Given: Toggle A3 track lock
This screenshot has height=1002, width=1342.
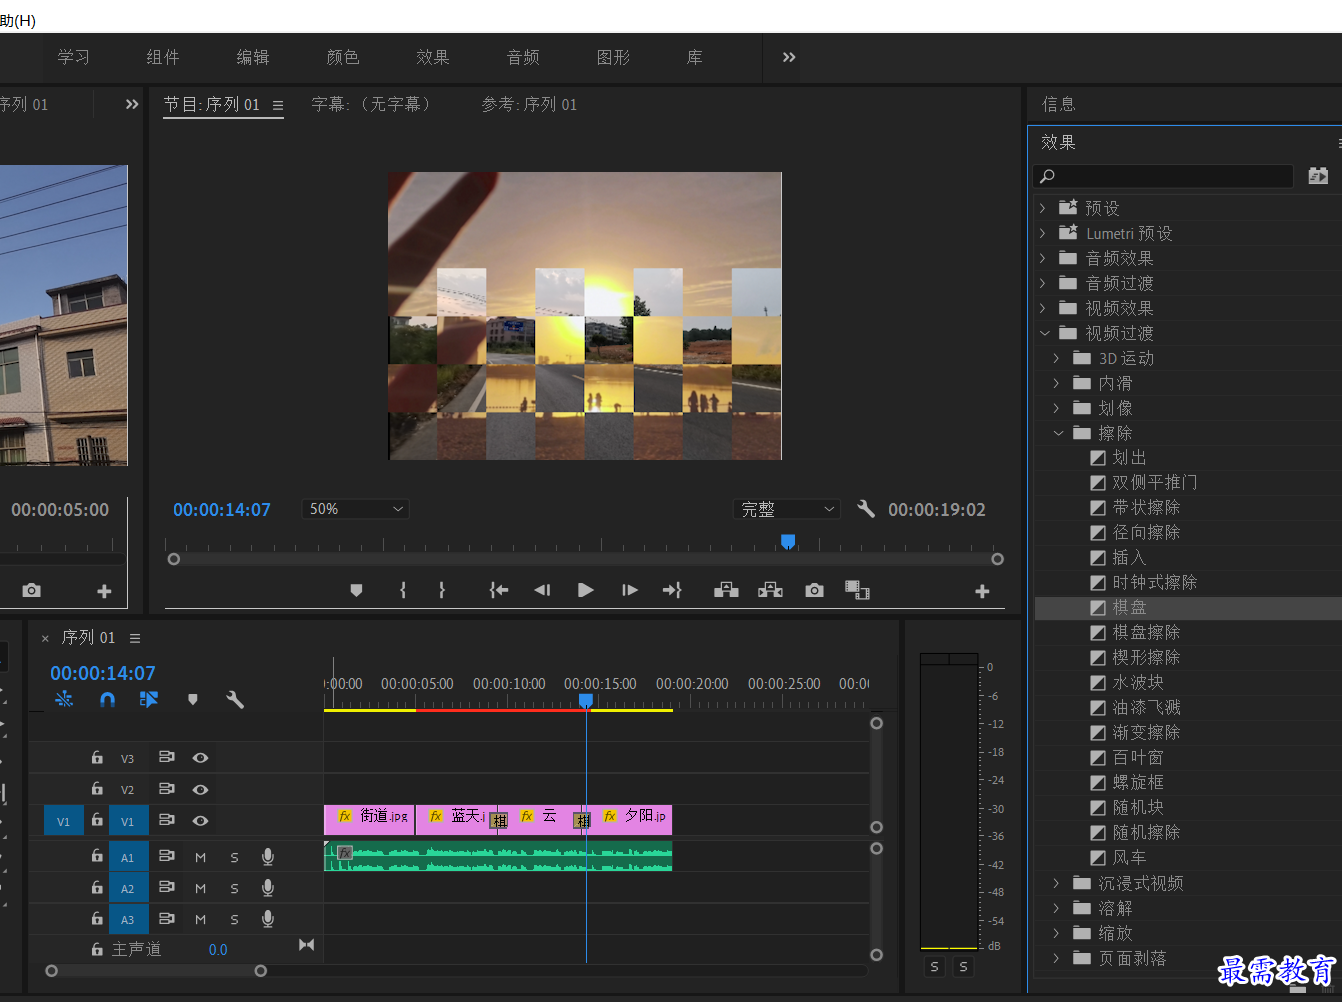Looking at the screenshot, I should coord(97,918).
